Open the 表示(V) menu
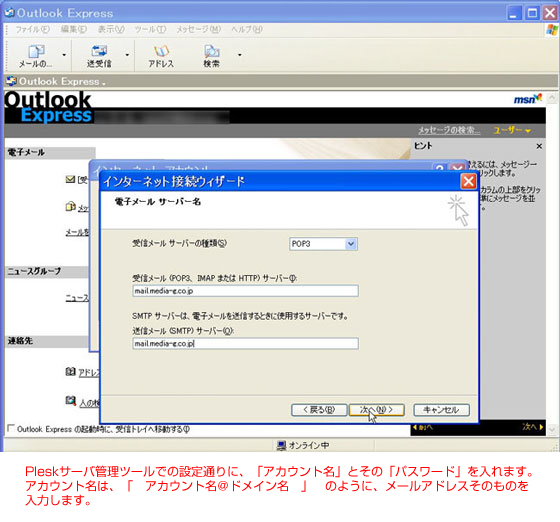Viewport: 560px width, 522px height. click(111, 29)
